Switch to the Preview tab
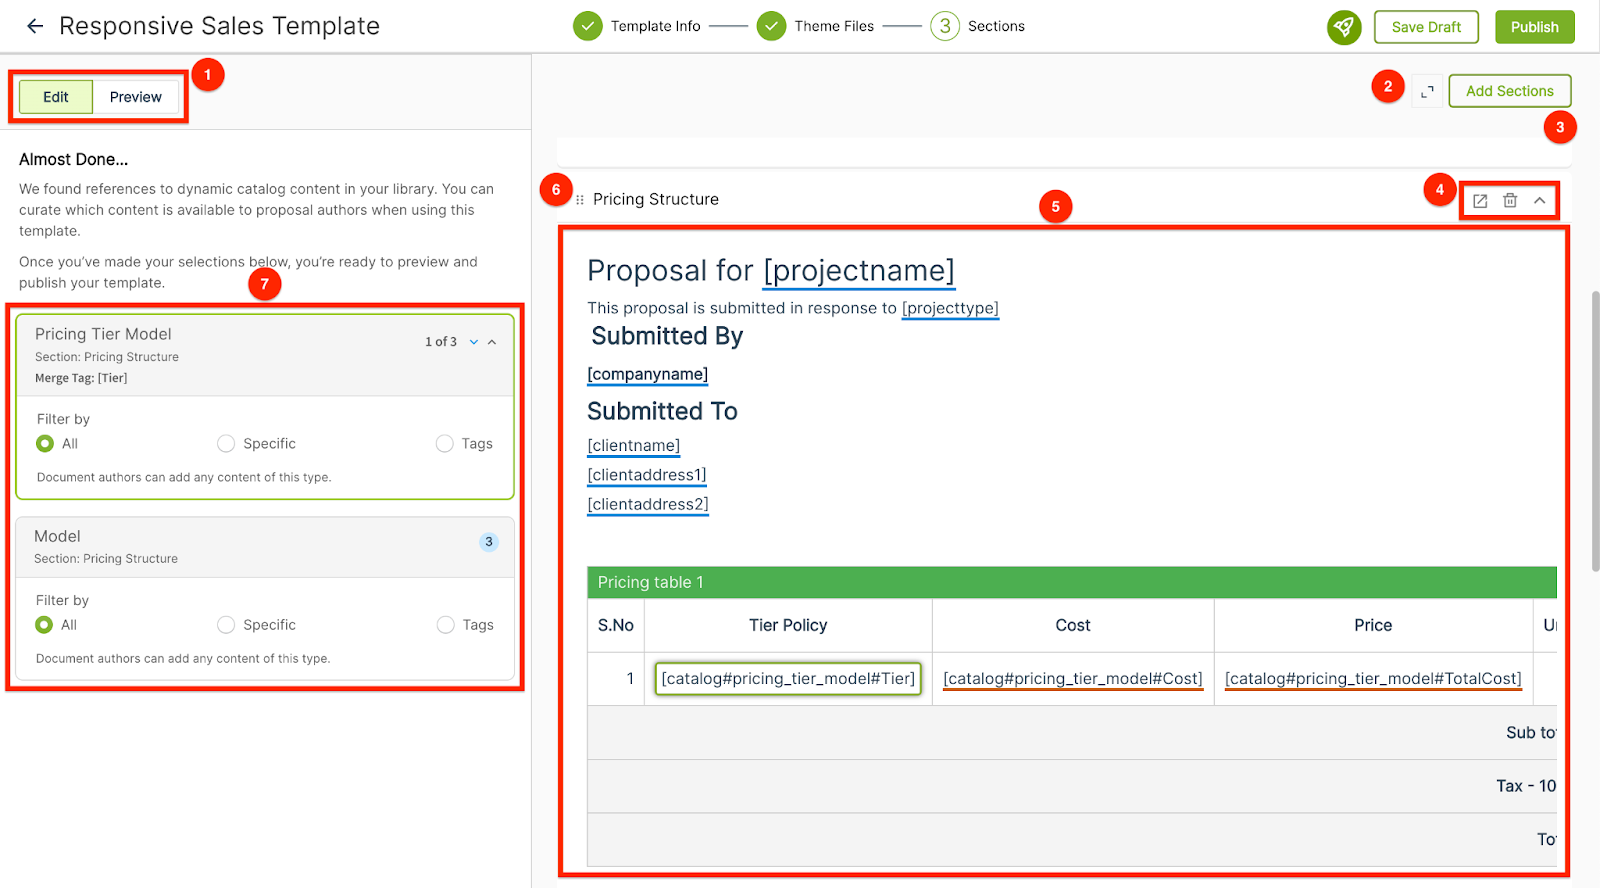 pos(135,97)
